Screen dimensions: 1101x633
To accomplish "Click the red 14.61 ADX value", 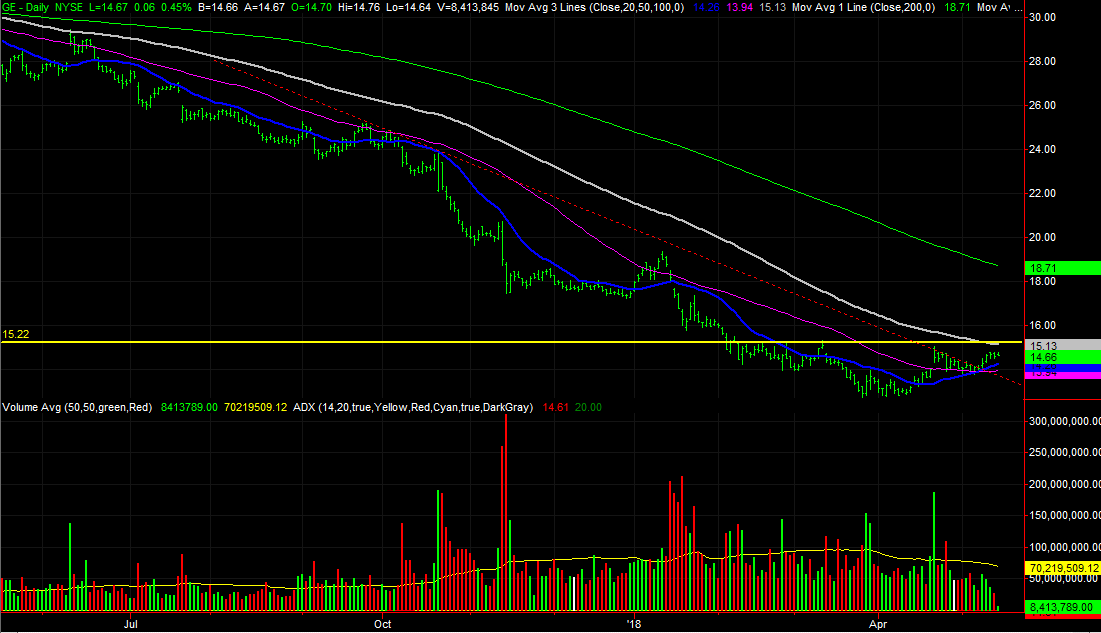I will pos(555,407).
